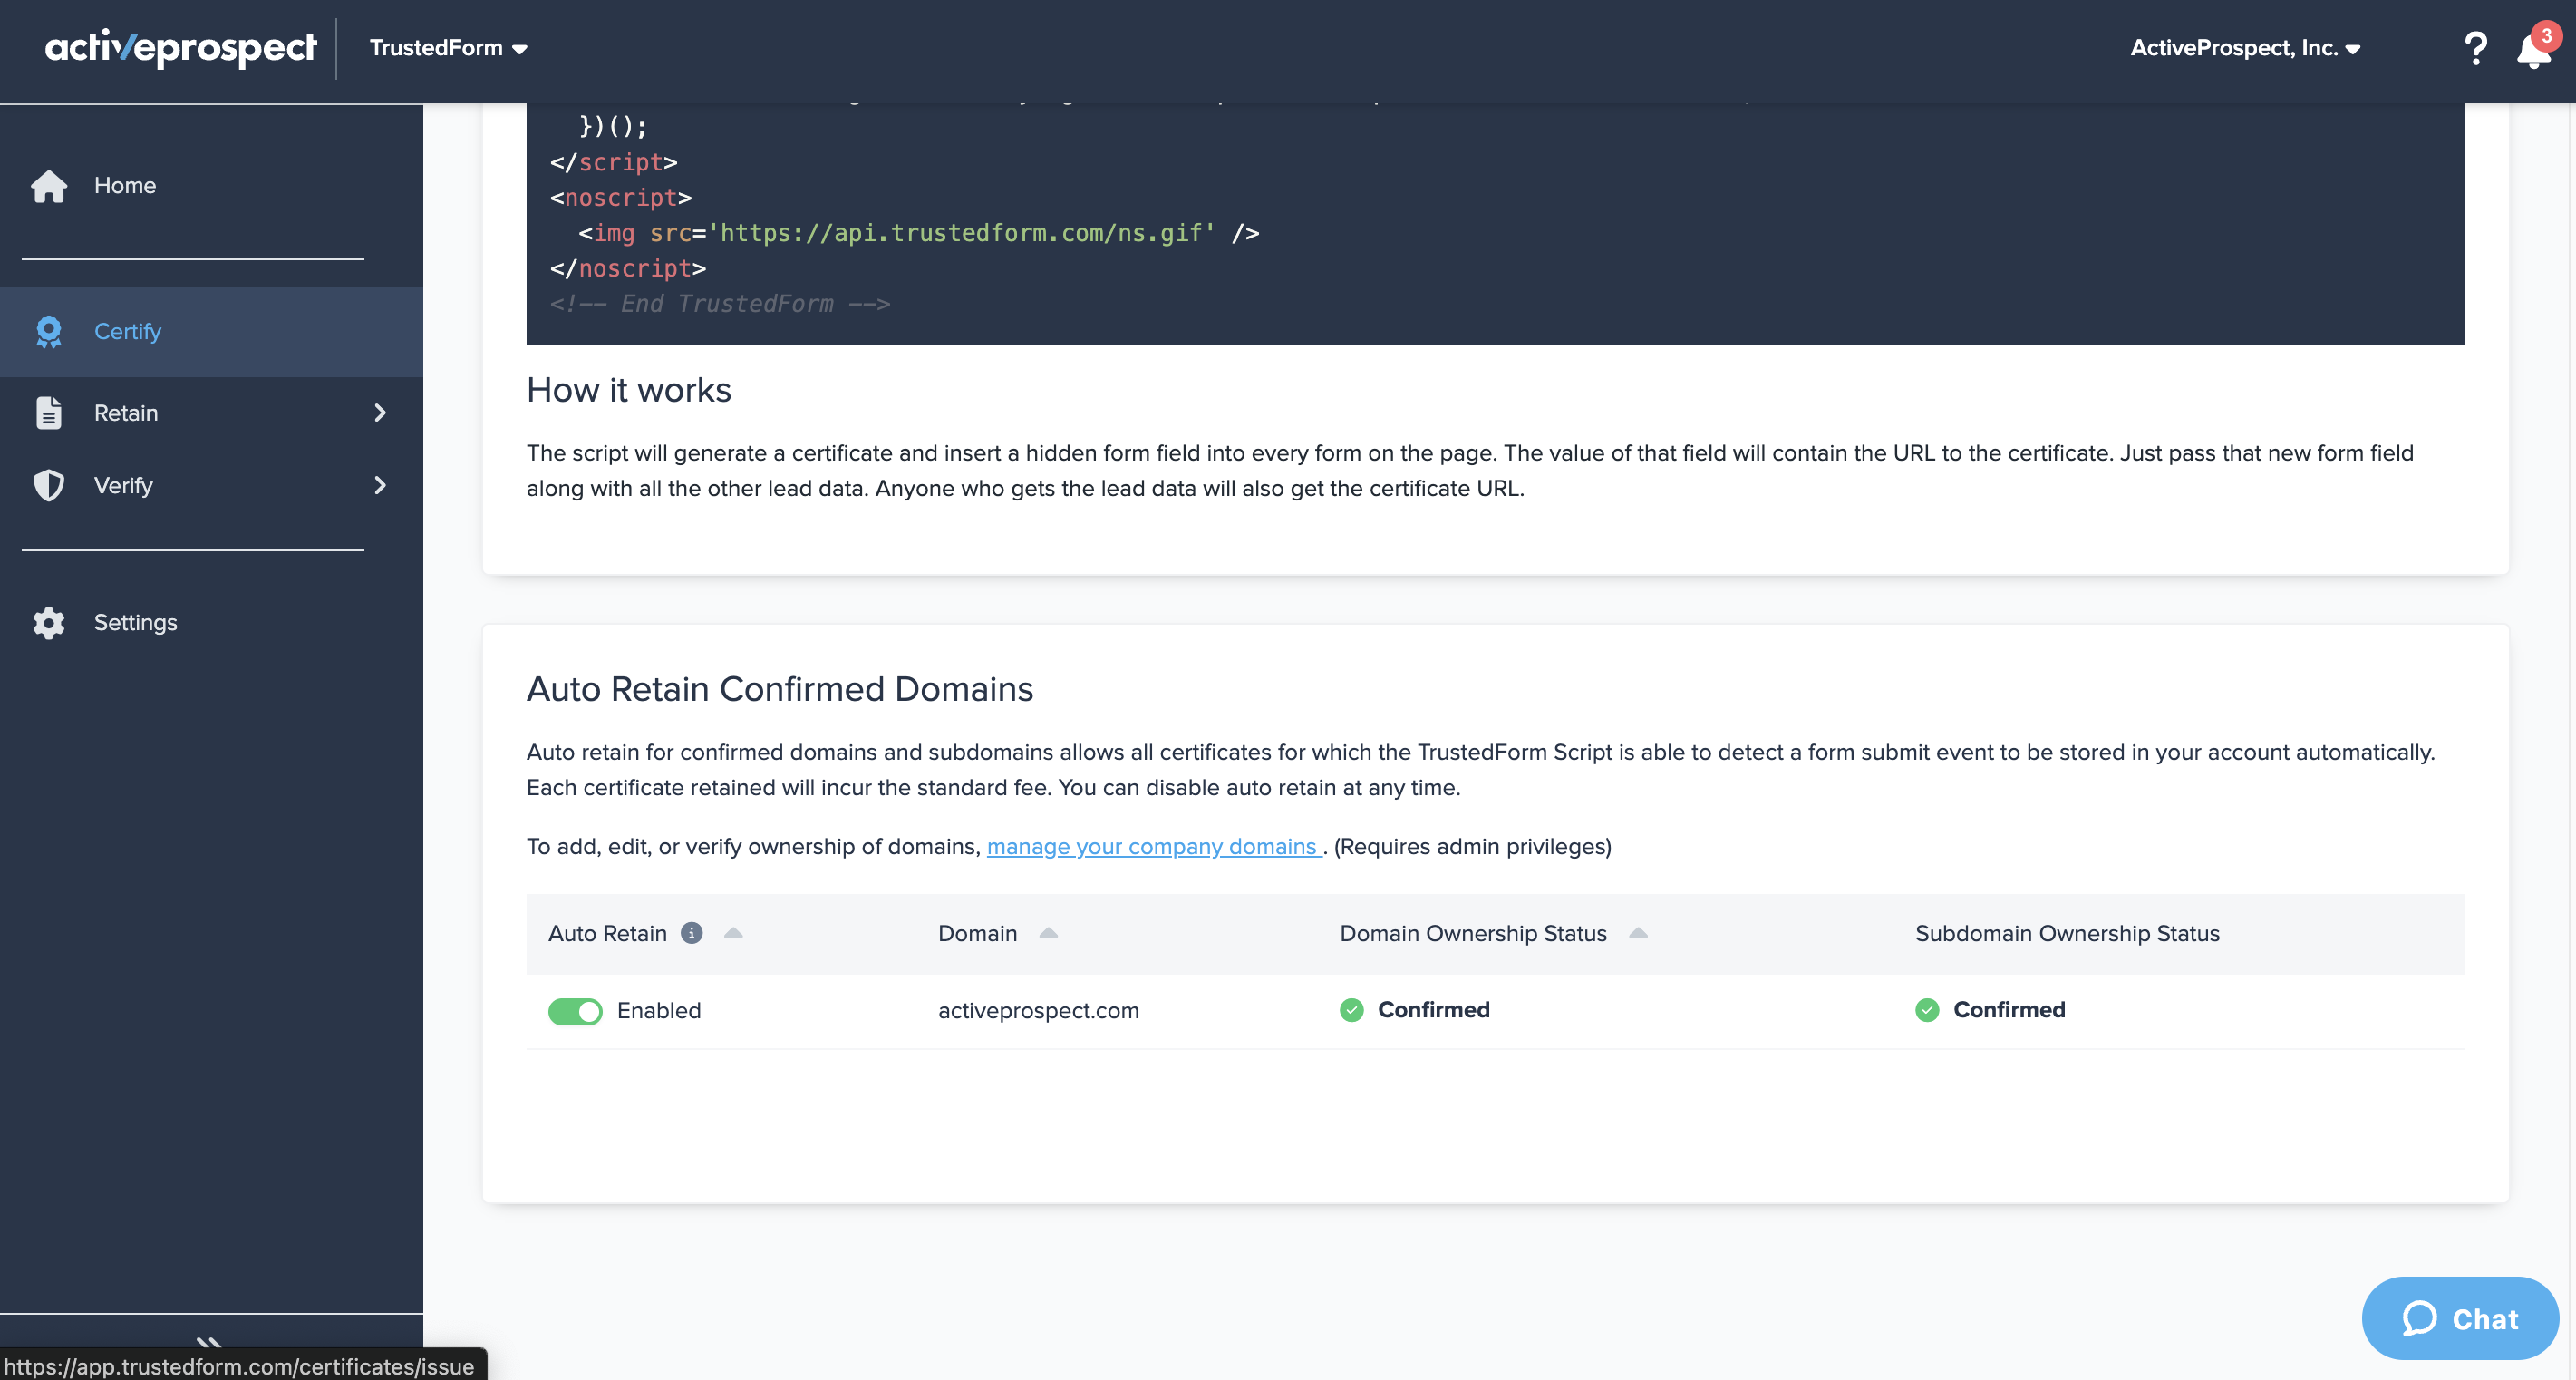This screenshot has height=1380, width=2576.
Task: Expand the Verify submenu chevron
Action: (380, 485)
